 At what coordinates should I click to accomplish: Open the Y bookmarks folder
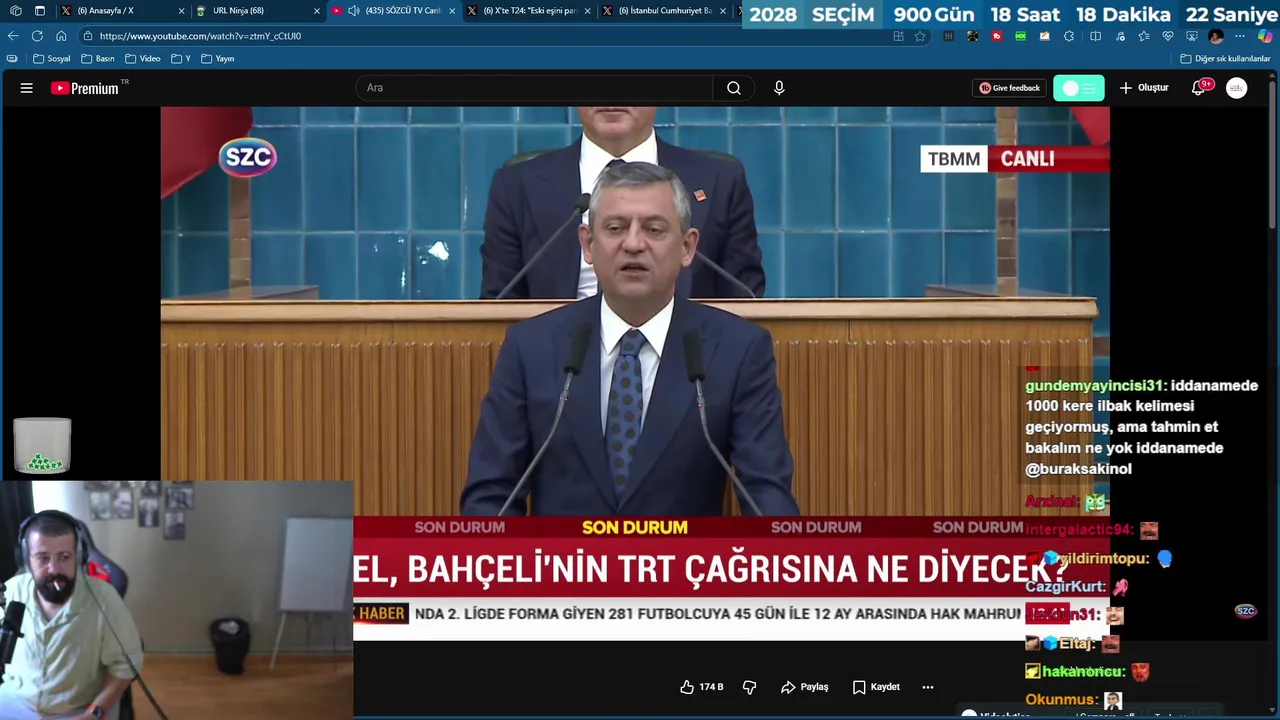click(x=181, y=59)
